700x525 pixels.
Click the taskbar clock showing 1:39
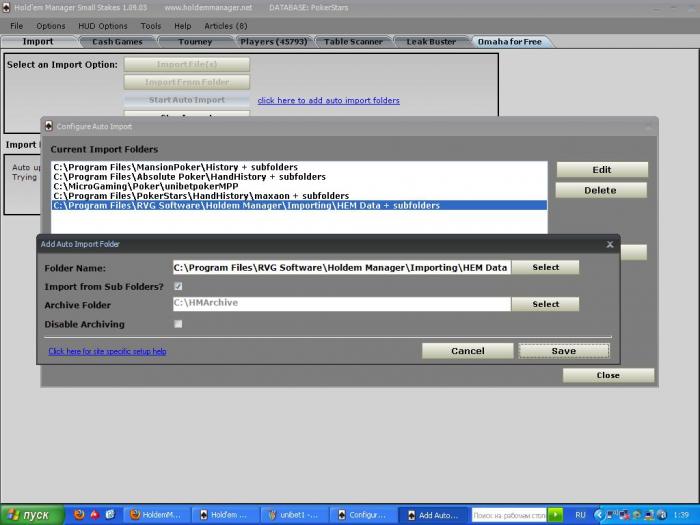point(681,515)
